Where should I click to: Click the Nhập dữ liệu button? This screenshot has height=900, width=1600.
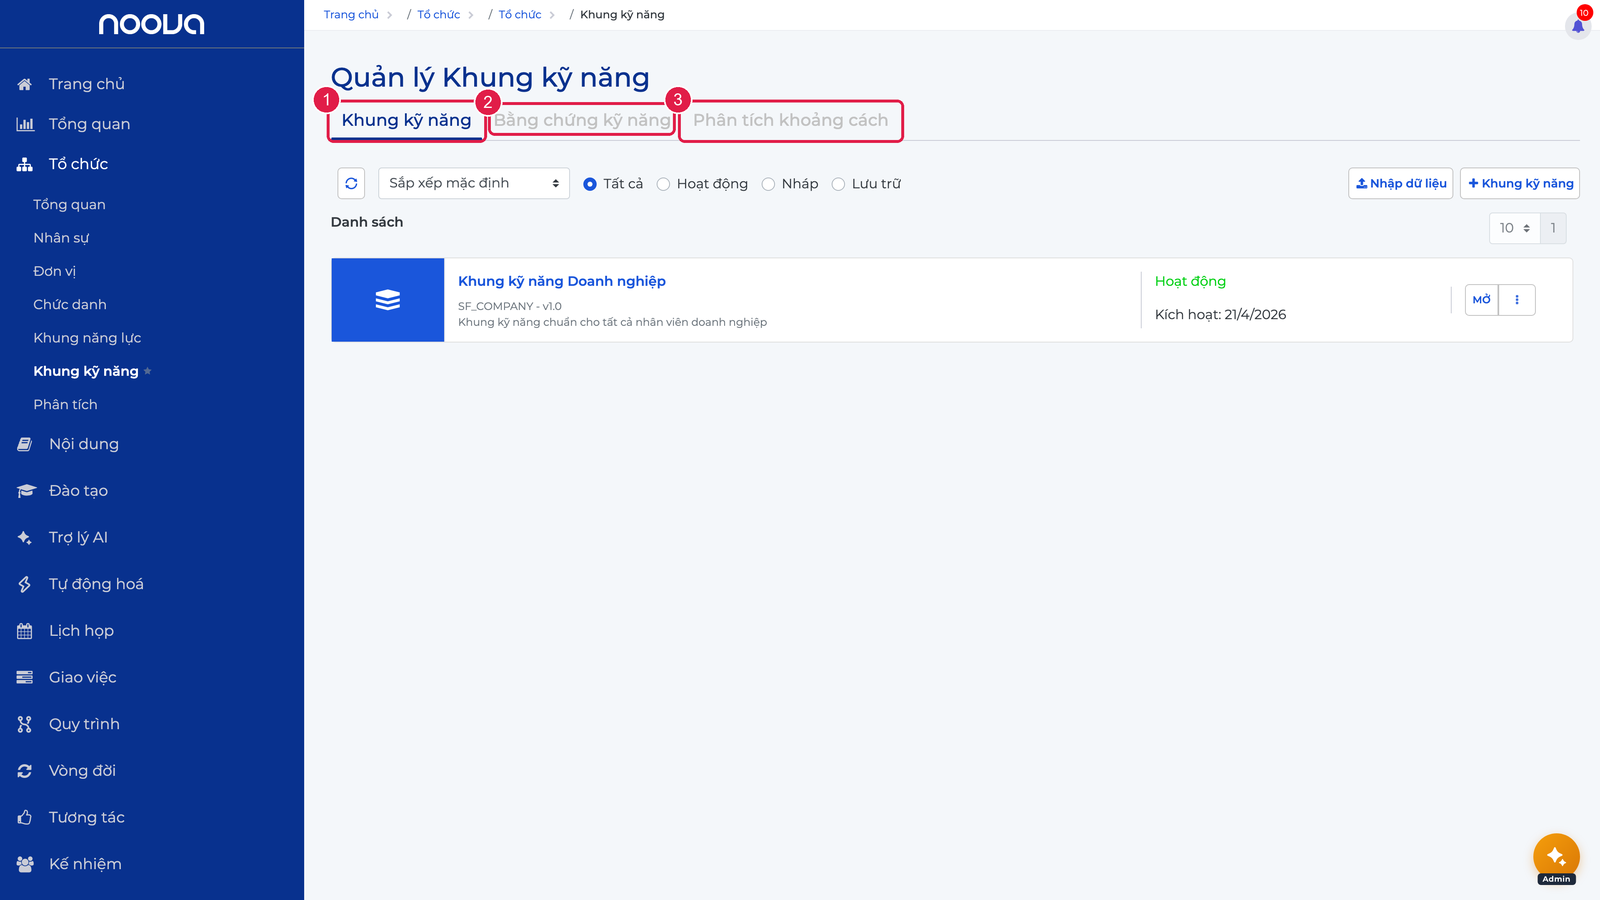1400,183
